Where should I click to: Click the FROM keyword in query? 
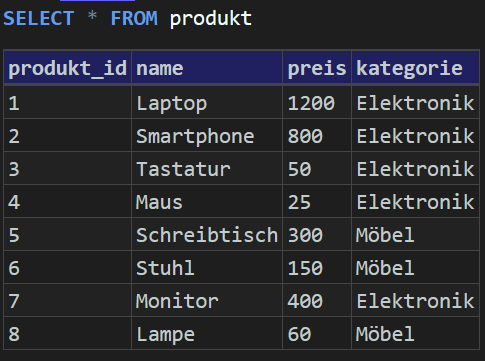pos(134,18)
